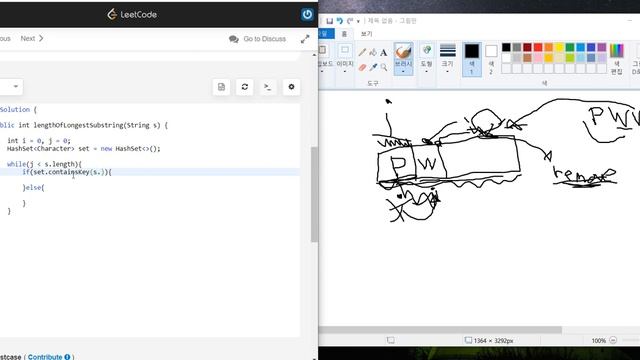Click the Undo arrow in Paint

(340, 21)
